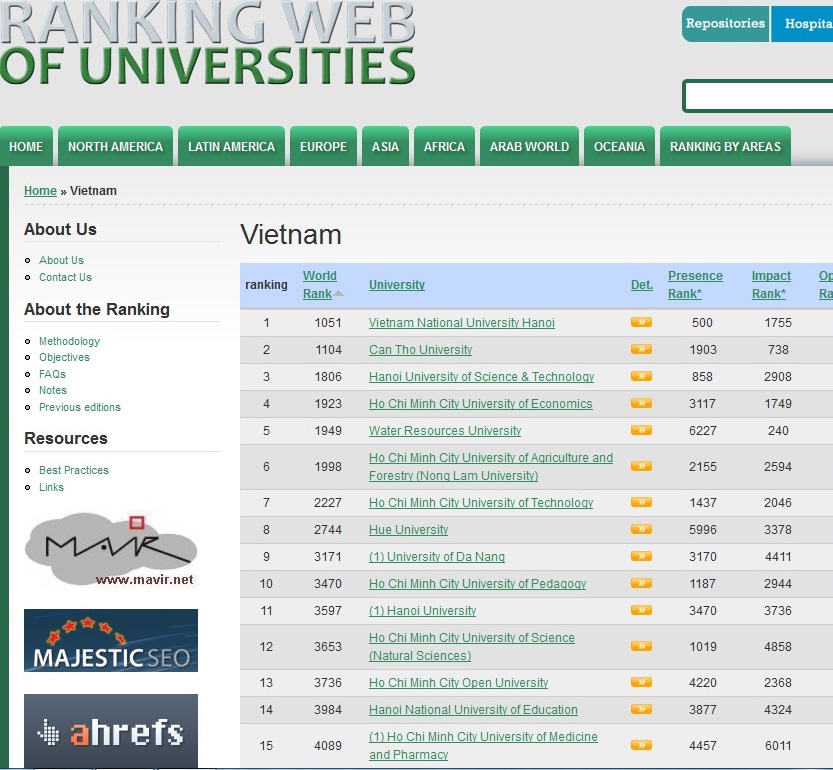This screenshot has height=770, width=833.
Task: Click the Home breadcrumb link
Action: (40, 191)
